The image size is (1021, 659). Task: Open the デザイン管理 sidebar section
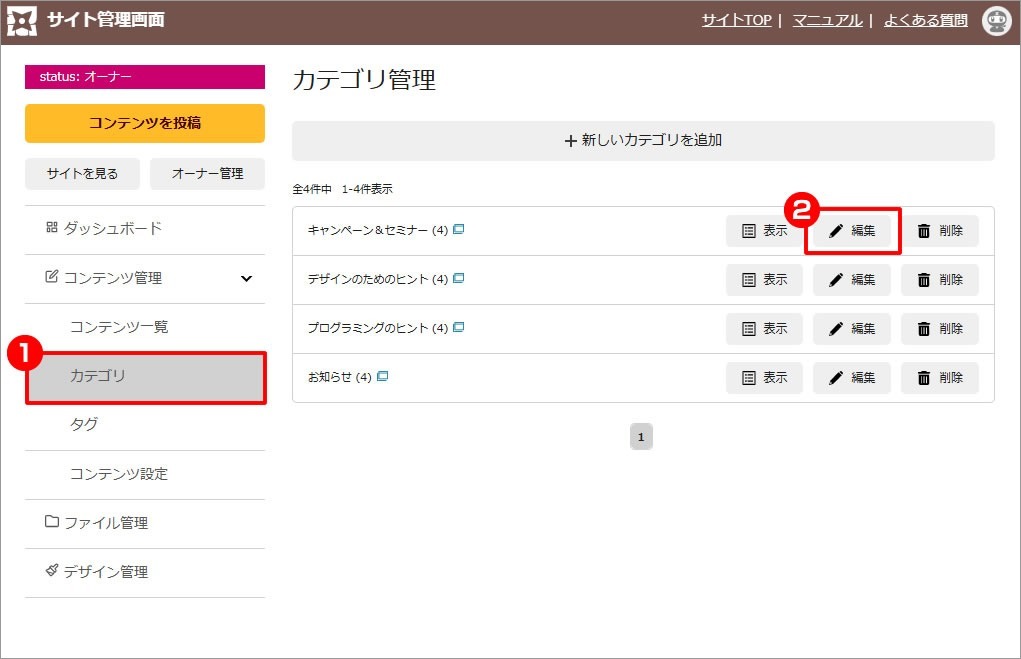pos(105,572)
